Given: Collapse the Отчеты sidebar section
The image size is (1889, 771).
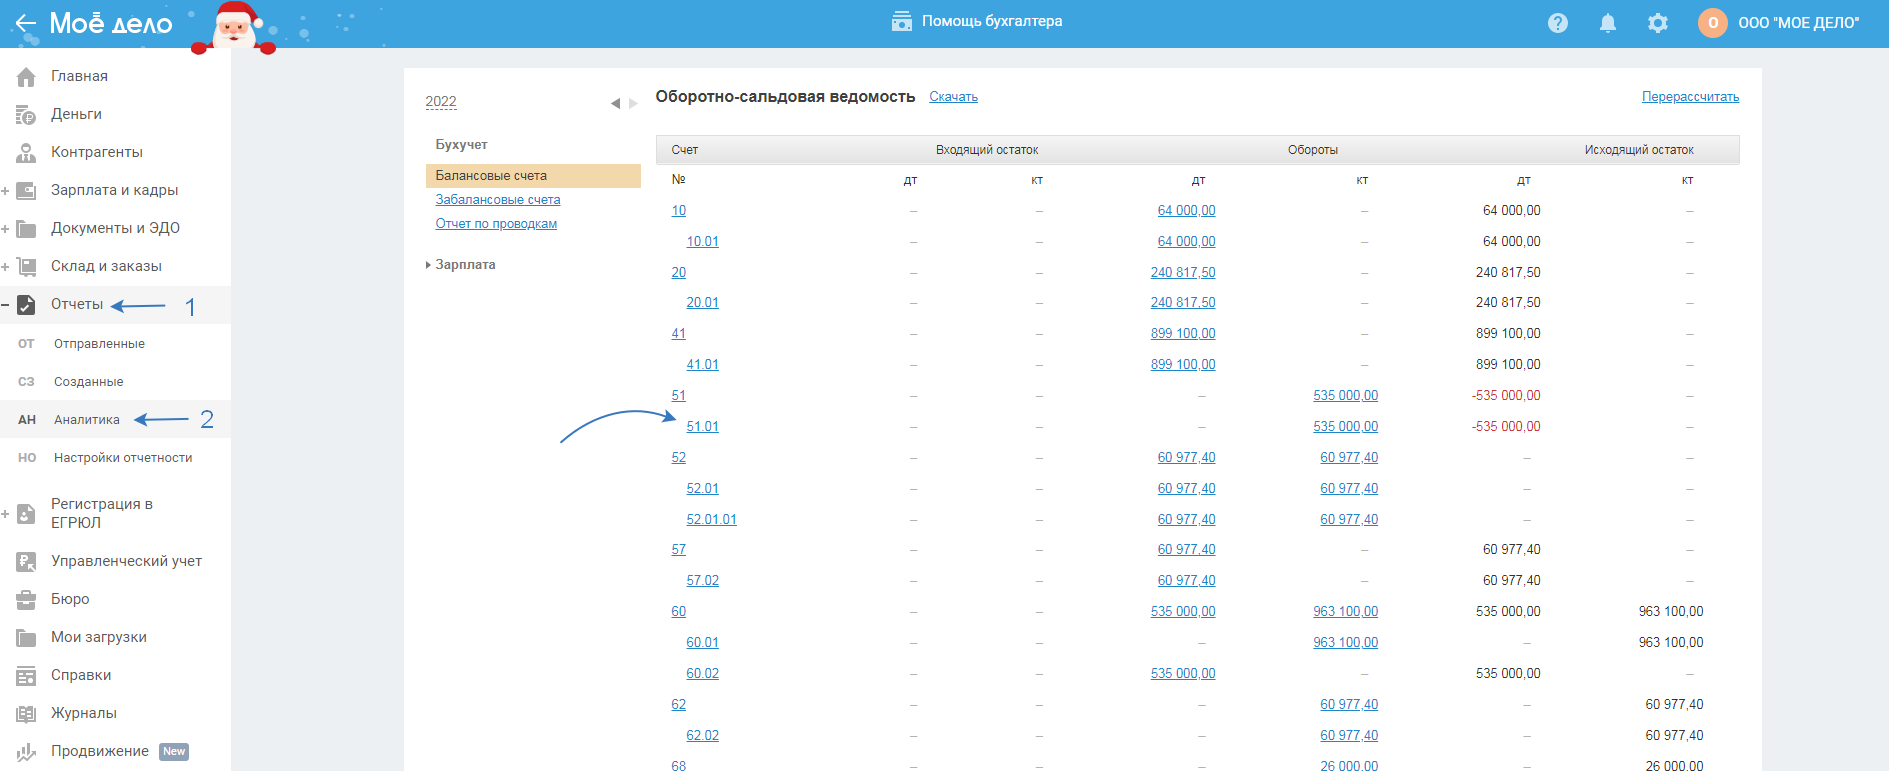Looking at the screenshot, I should [5, 305].
